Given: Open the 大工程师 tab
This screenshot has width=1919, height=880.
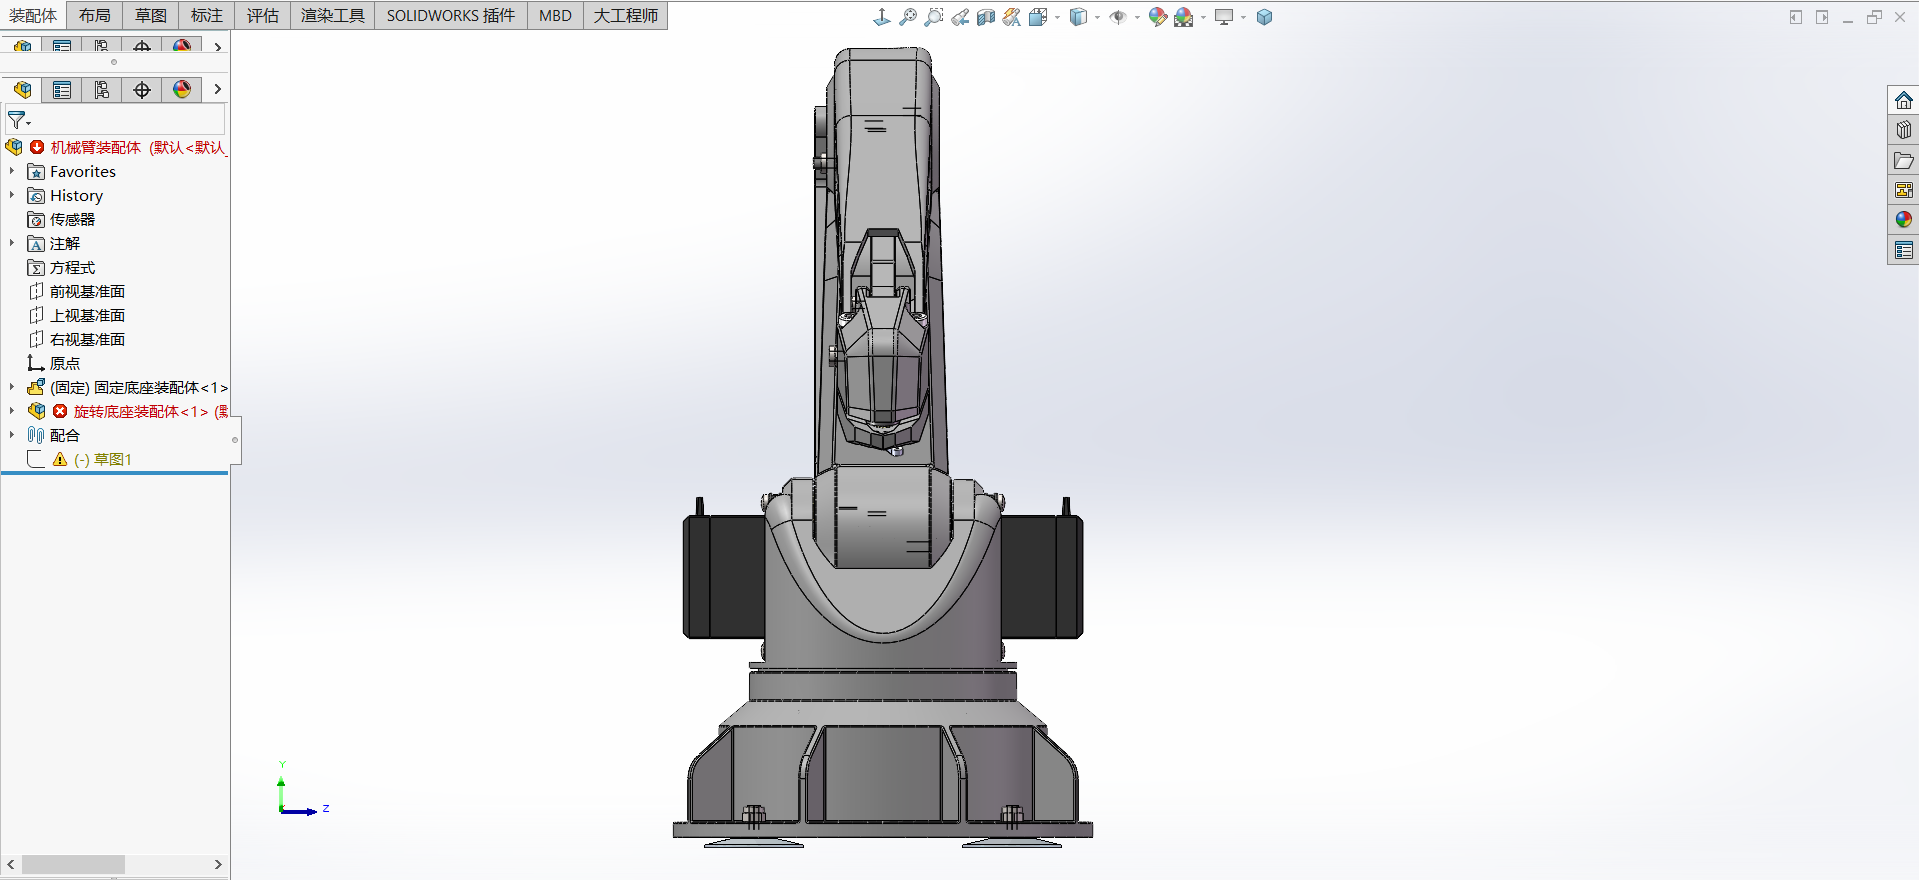Looking at the screenshot, I should point(626,16).
